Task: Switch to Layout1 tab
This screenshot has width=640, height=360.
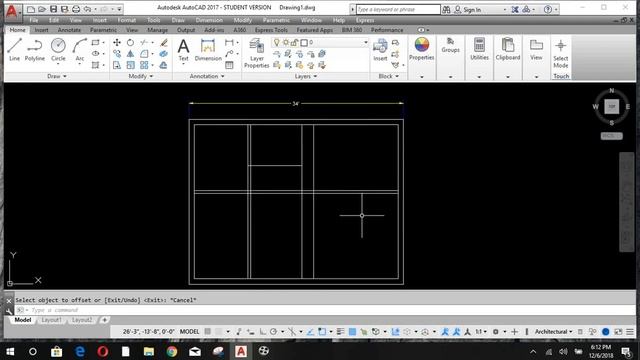Action: click(x=51, y=320)
